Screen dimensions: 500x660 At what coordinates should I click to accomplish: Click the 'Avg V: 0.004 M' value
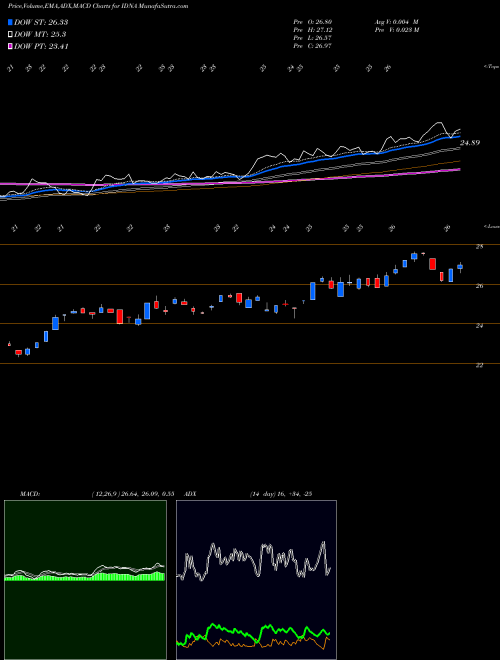396,22
